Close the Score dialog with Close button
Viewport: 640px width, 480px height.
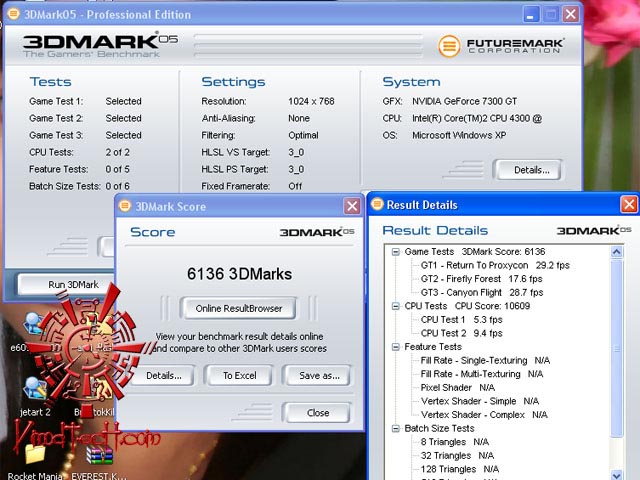[x=317, y=413]
